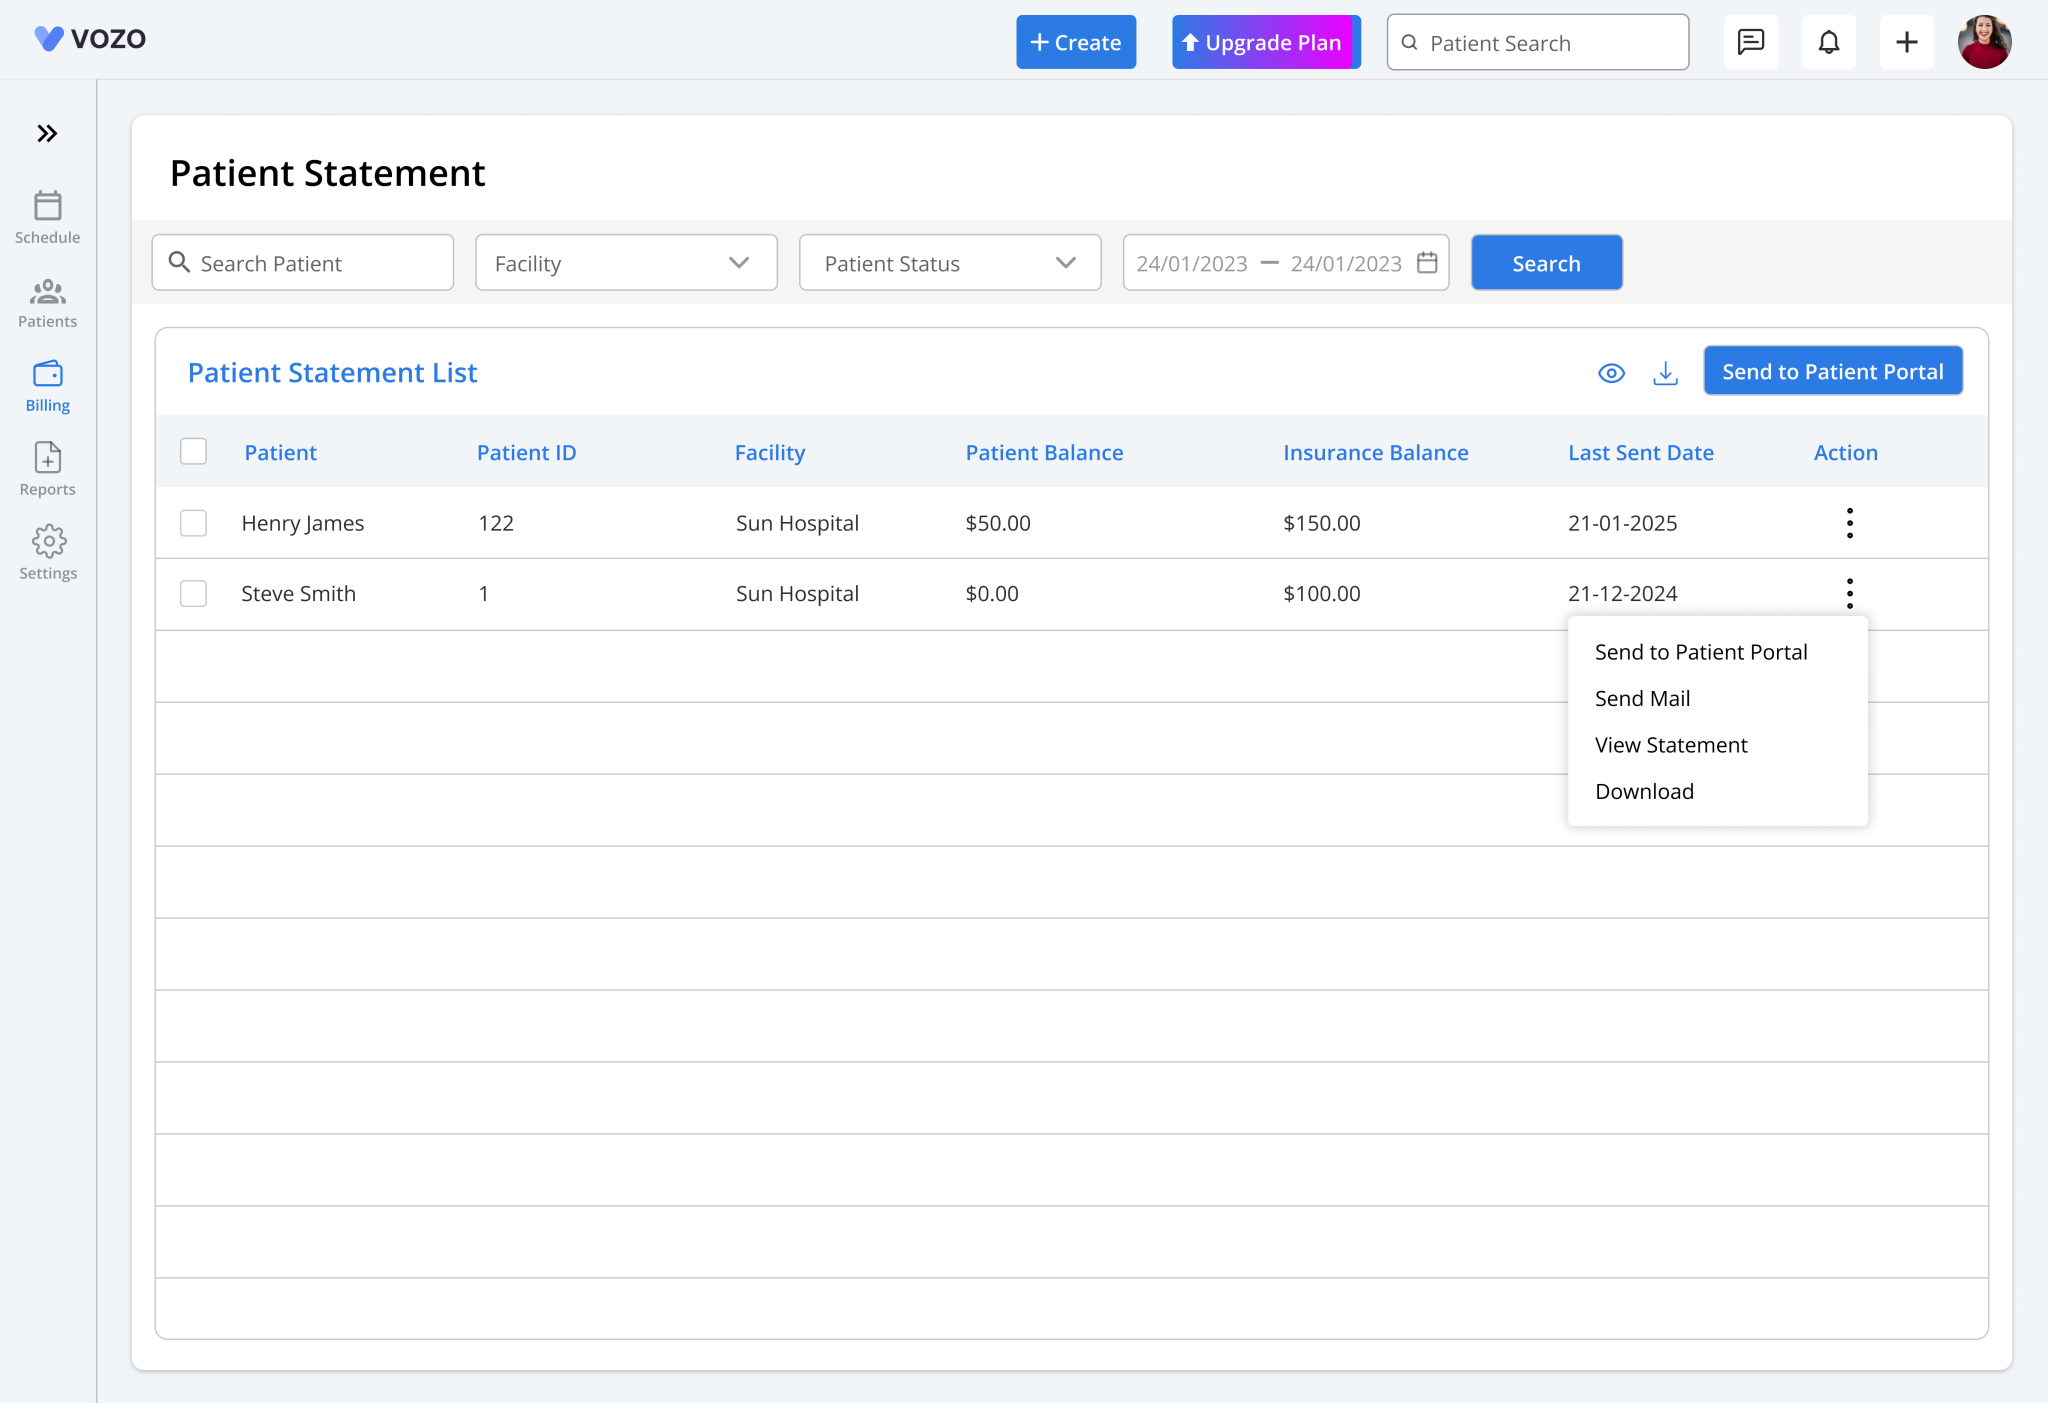Select Send Mail from action menu
This screenshot has width=2048, height=1403.
[x=1642, y=698]
